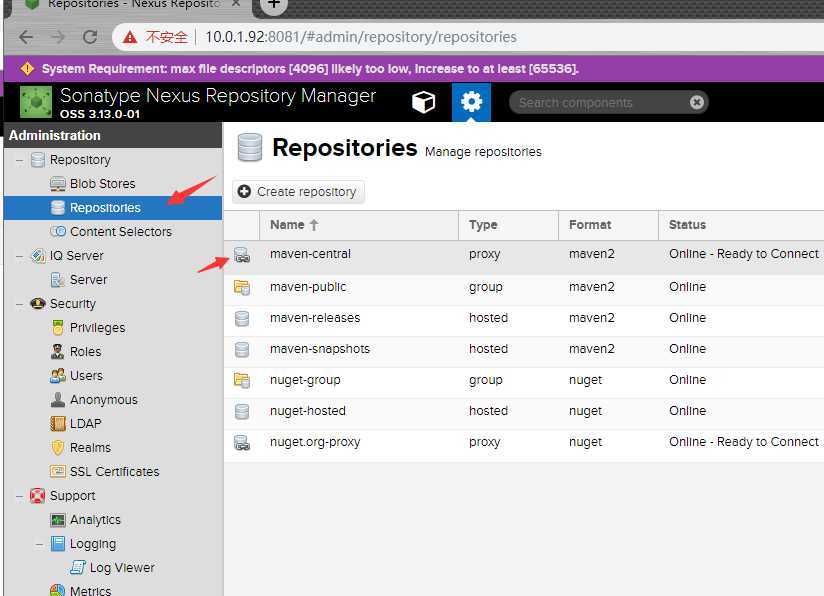Click the Create repository button

coord(298,192)
